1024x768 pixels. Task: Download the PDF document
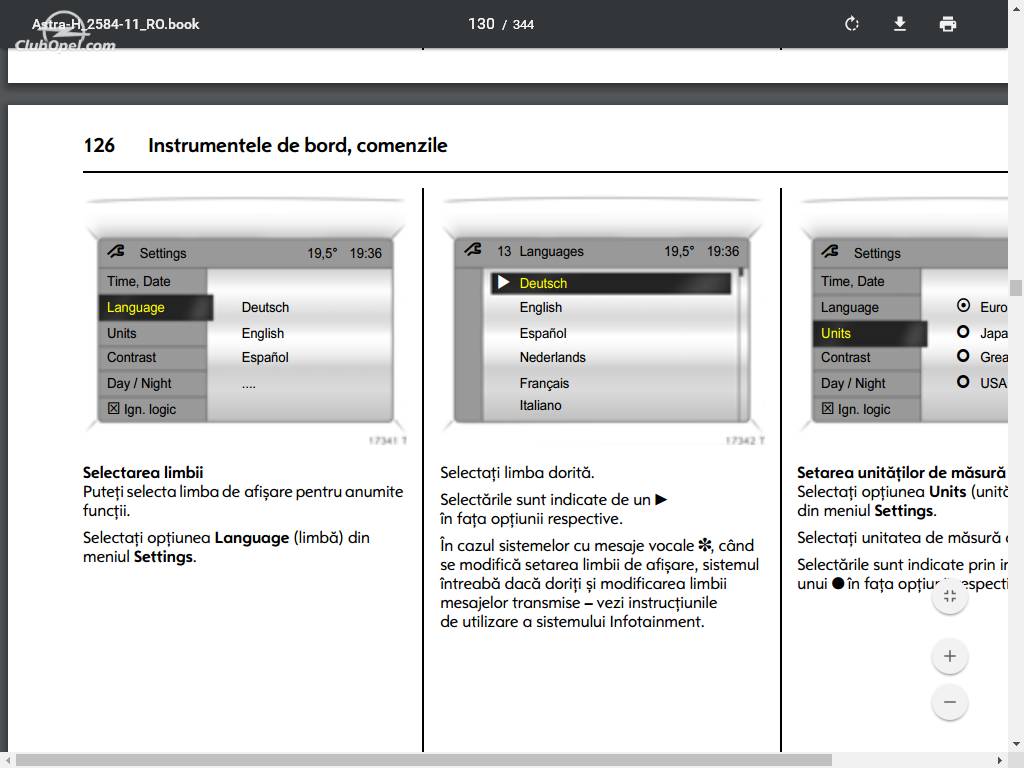(900, 24)
